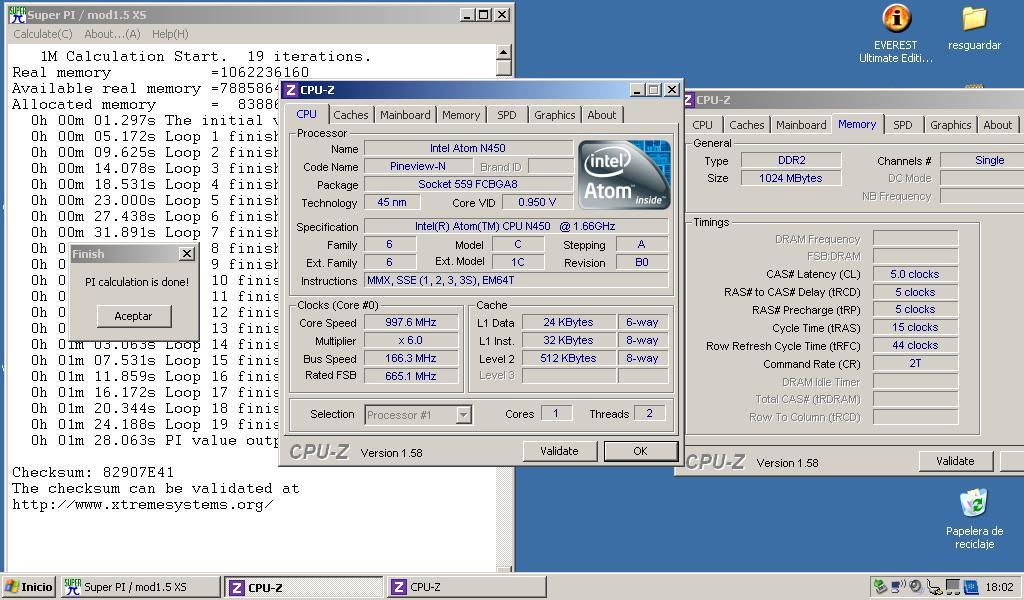Open the EVEREST Ultimate Edition desktop icon
This screenshot has height=600, width=1024.
tap(896, 34)
